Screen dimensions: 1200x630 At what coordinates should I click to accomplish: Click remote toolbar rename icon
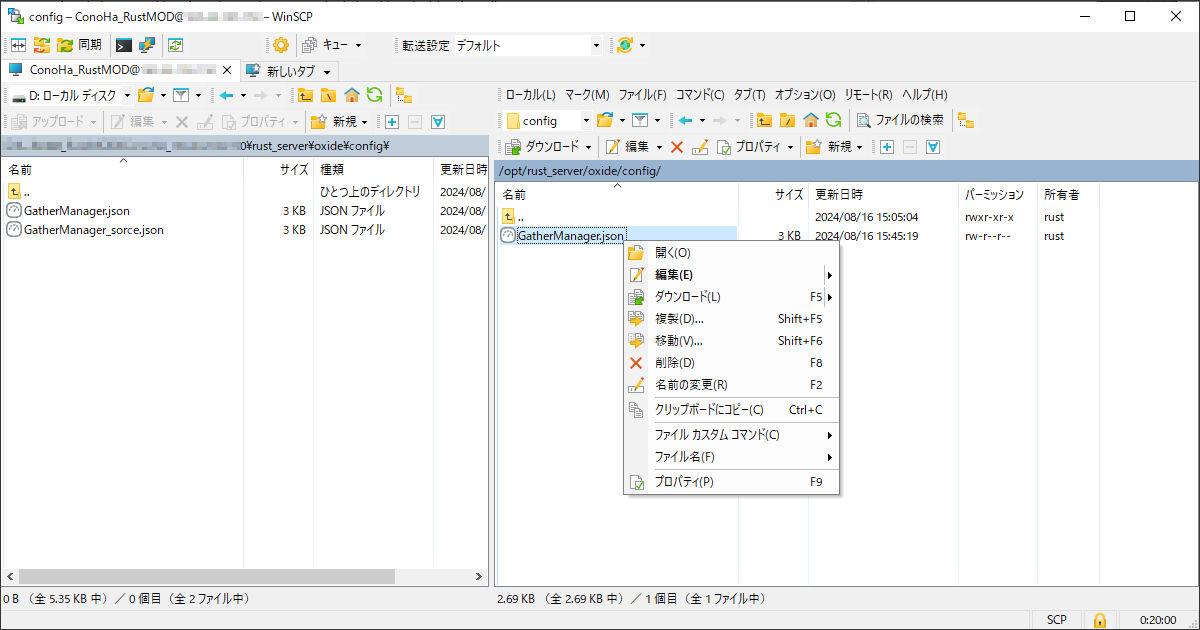700,147
